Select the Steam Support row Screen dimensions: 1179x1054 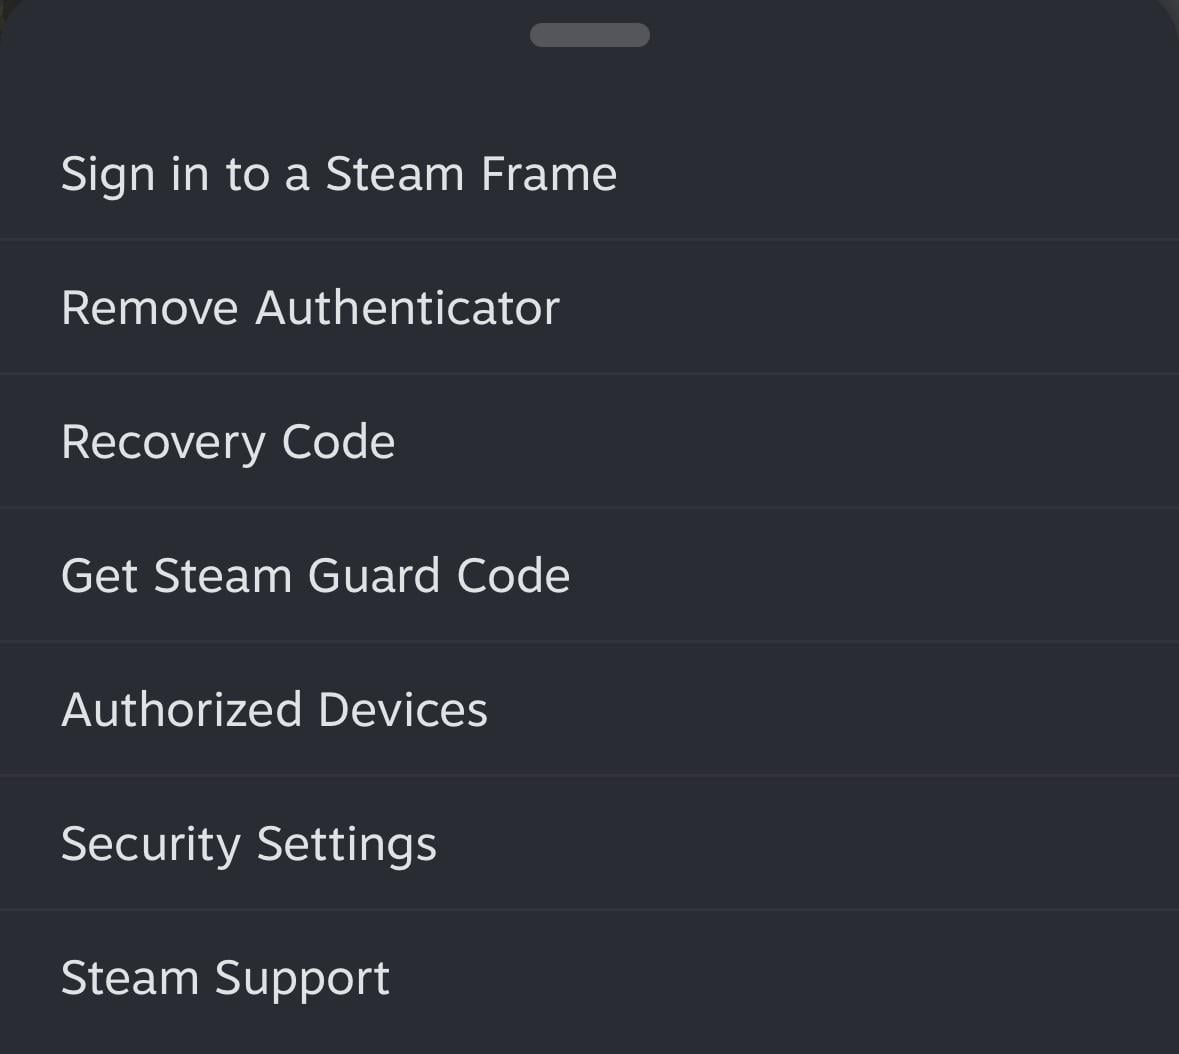coord(225,978)
